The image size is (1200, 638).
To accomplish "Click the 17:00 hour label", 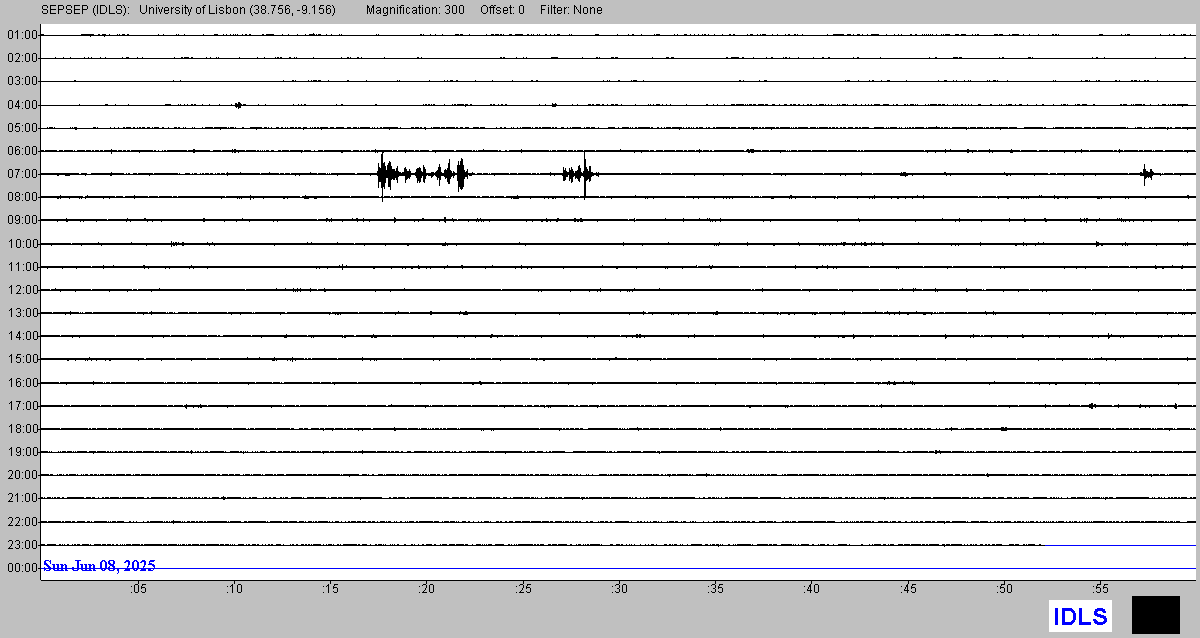I will (x=22, y=406).
